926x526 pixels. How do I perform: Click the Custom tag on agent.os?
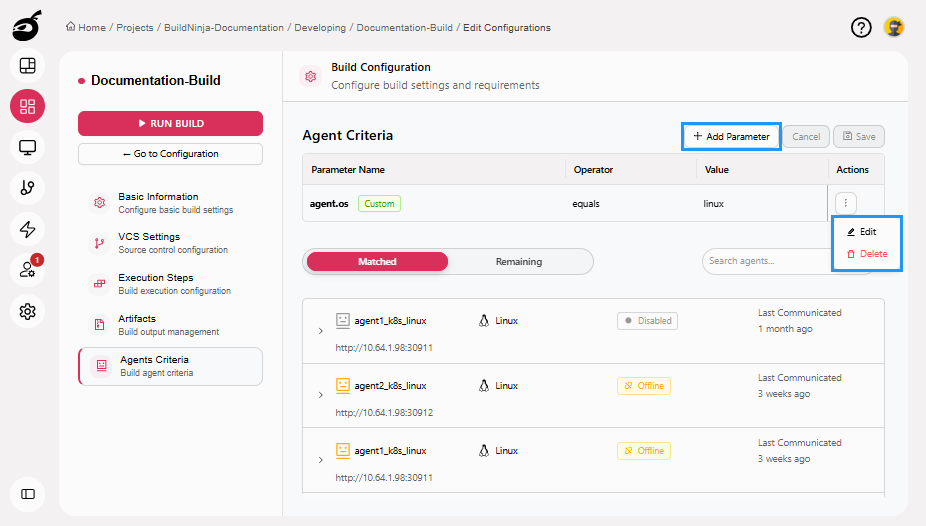[x=379, y=204]
